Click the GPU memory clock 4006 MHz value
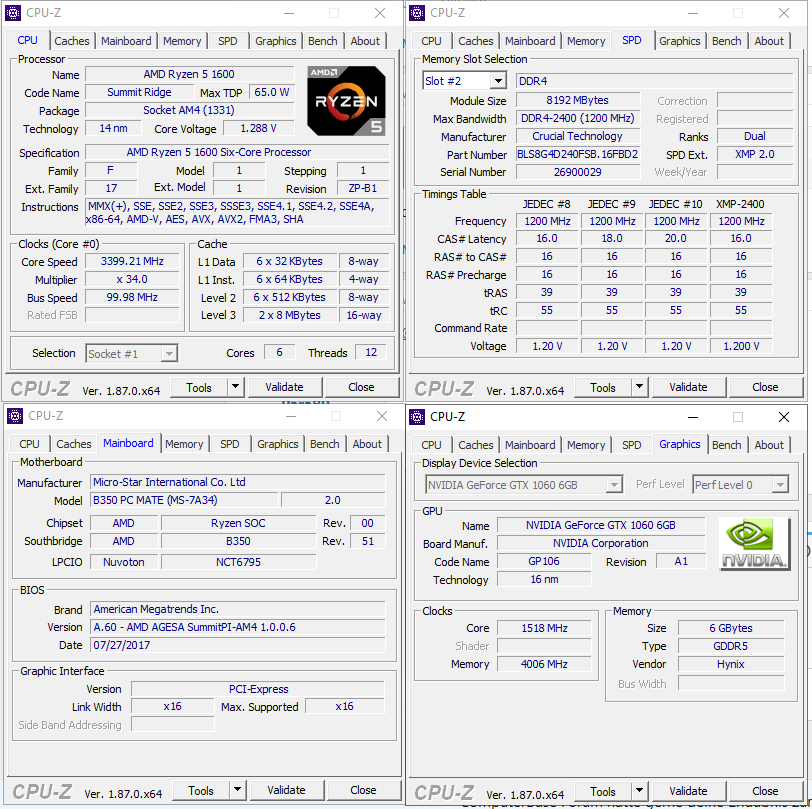 click(544, 664)
